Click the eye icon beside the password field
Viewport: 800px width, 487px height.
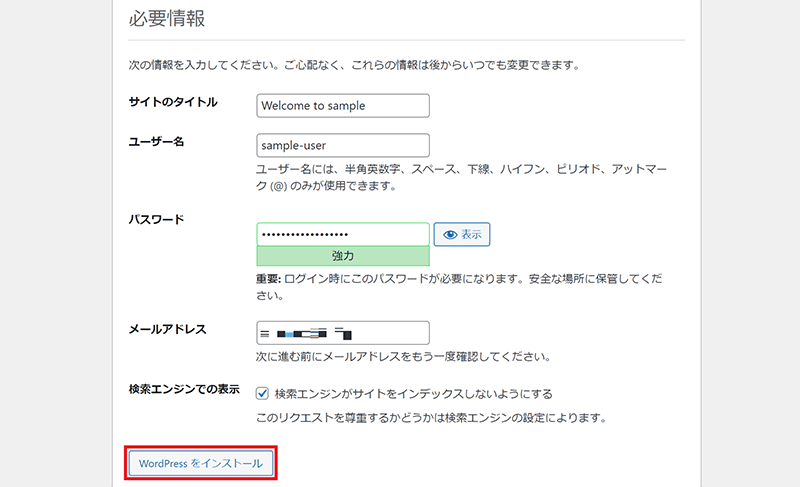449,234
